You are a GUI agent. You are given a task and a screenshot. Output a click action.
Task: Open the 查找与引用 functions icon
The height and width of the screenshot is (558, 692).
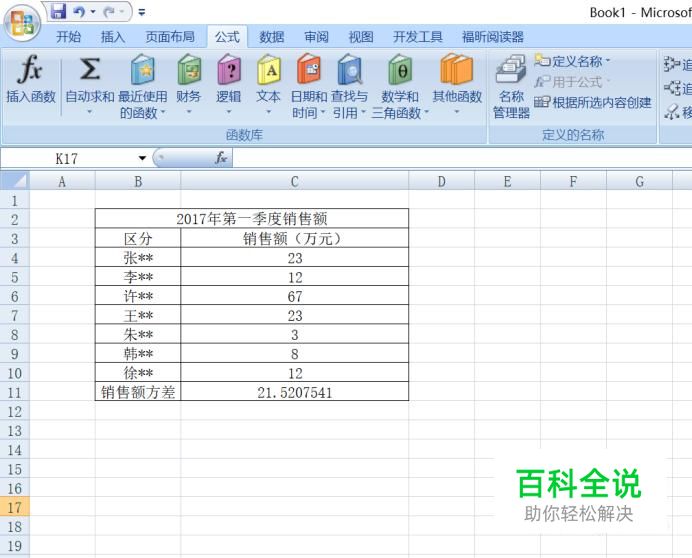[x=350, y=70]
